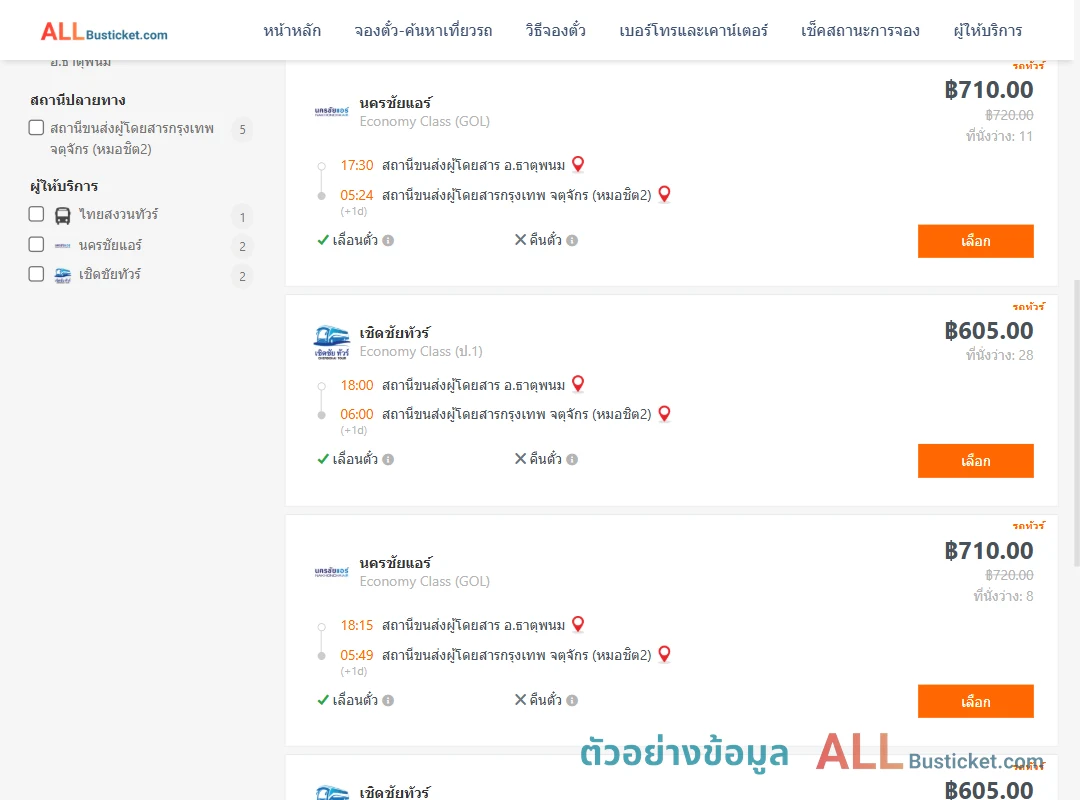Click นครชัยแอร์ logo on 18:15 trip card
The width and height of the screenshot is (1080, 800).
click(331, 571)
